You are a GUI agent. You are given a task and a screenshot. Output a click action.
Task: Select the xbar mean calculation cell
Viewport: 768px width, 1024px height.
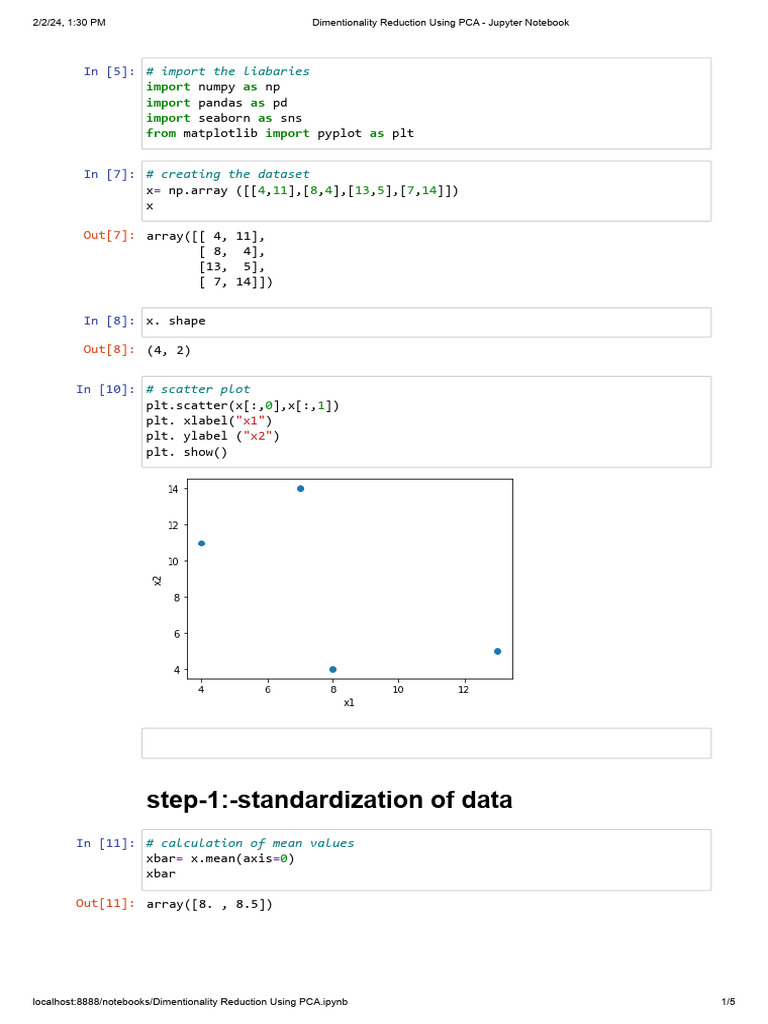coord(426,859)
